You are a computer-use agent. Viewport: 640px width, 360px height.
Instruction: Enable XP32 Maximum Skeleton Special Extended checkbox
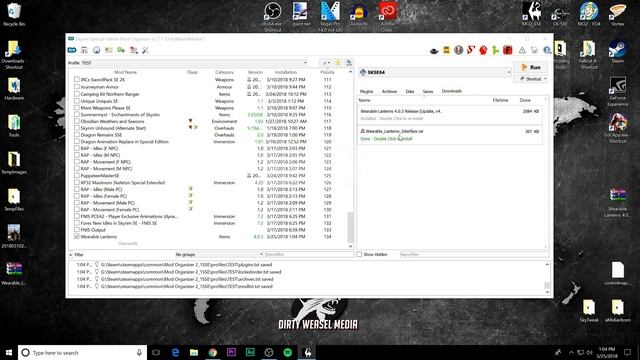pos(77,182)
